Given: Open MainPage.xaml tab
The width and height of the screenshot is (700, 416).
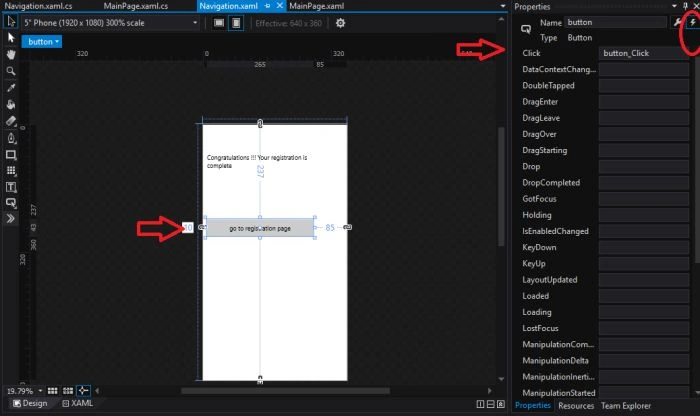Looking at the screenshot, I should coord(317,6).
